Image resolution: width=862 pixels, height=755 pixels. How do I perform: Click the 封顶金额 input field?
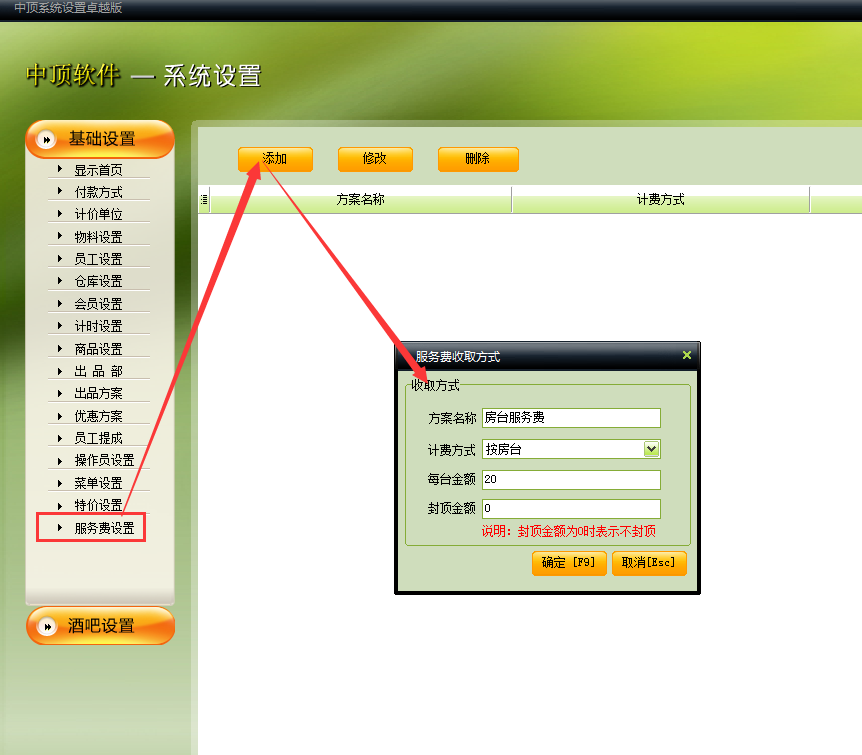571,509
